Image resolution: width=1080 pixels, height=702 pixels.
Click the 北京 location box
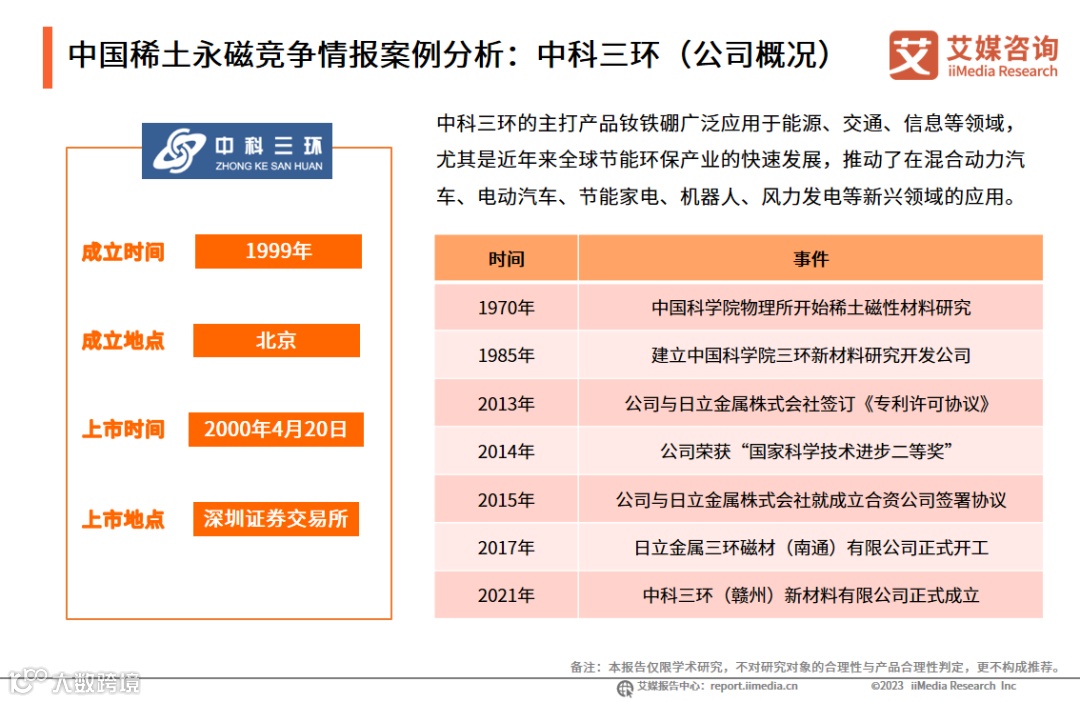point(276,340)
